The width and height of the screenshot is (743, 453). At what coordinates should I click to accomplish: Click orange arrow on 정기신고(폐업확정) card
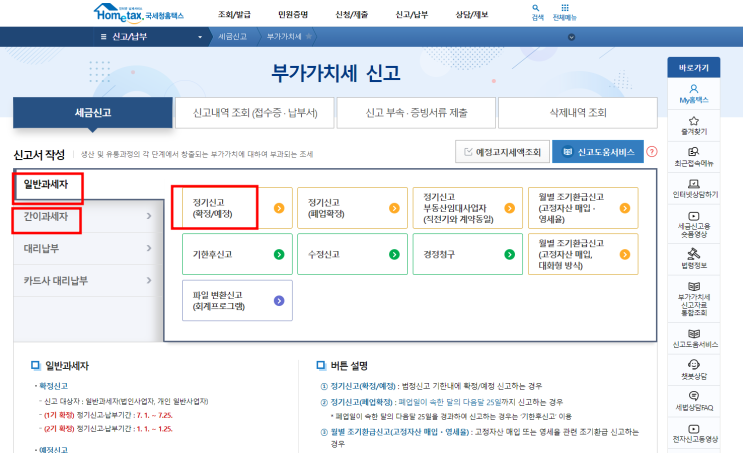(x=394, y=208)
